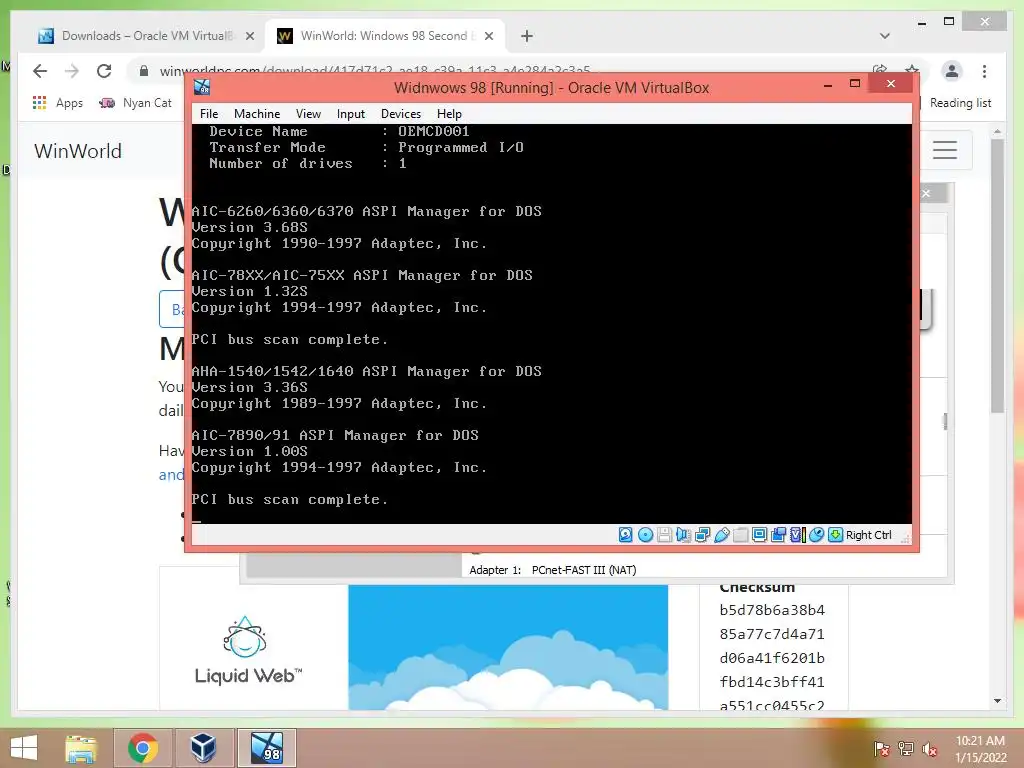Open the Windows Start button
The width and height of the screenshot is (1024, 768).
[24, 748]
